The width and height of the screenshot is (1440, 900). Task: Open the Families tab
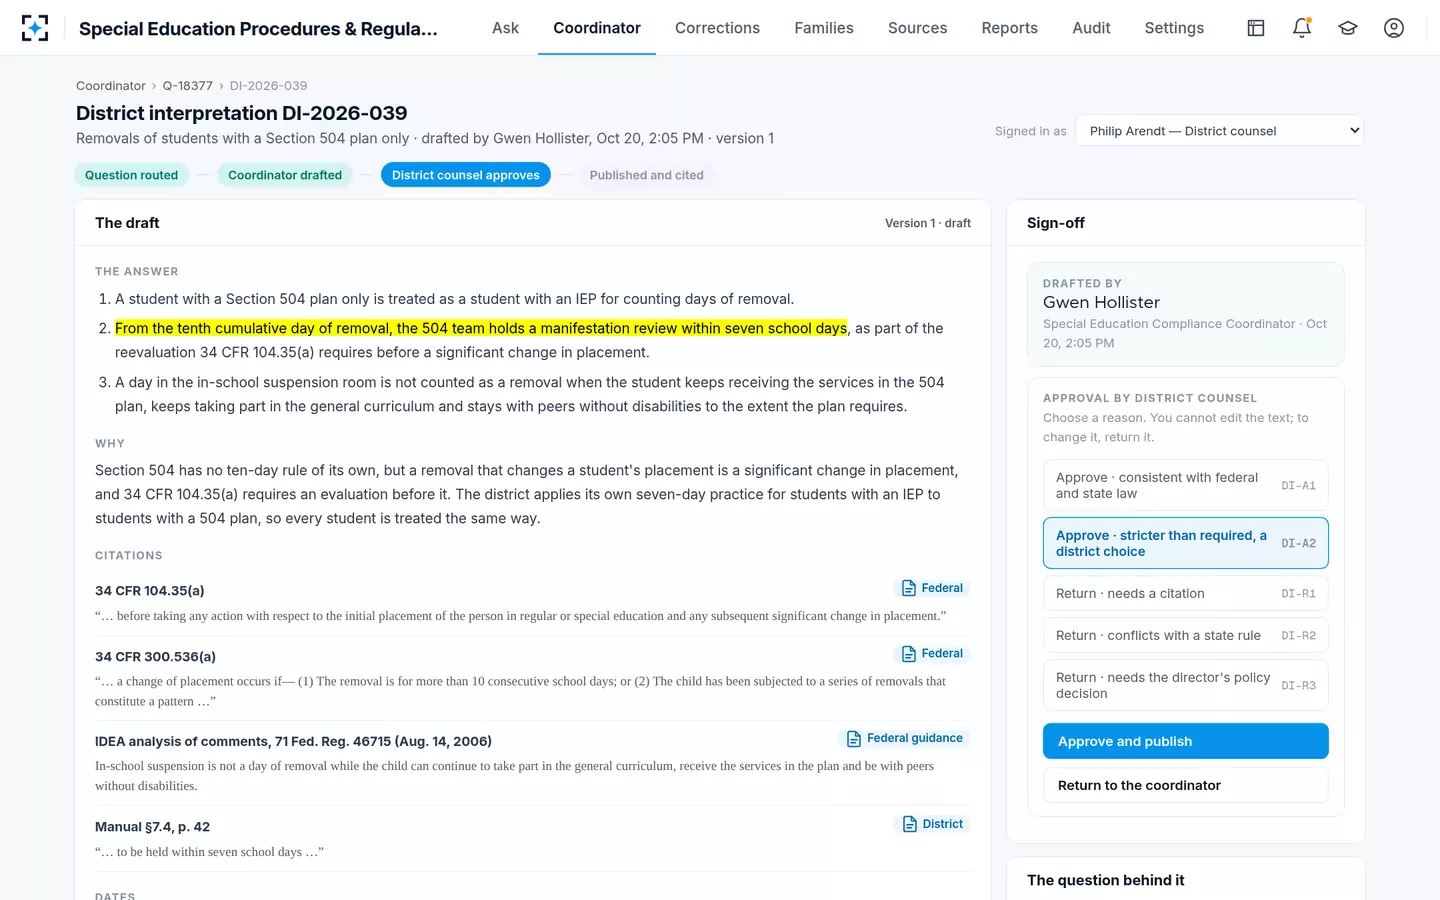tap(824, 28)
